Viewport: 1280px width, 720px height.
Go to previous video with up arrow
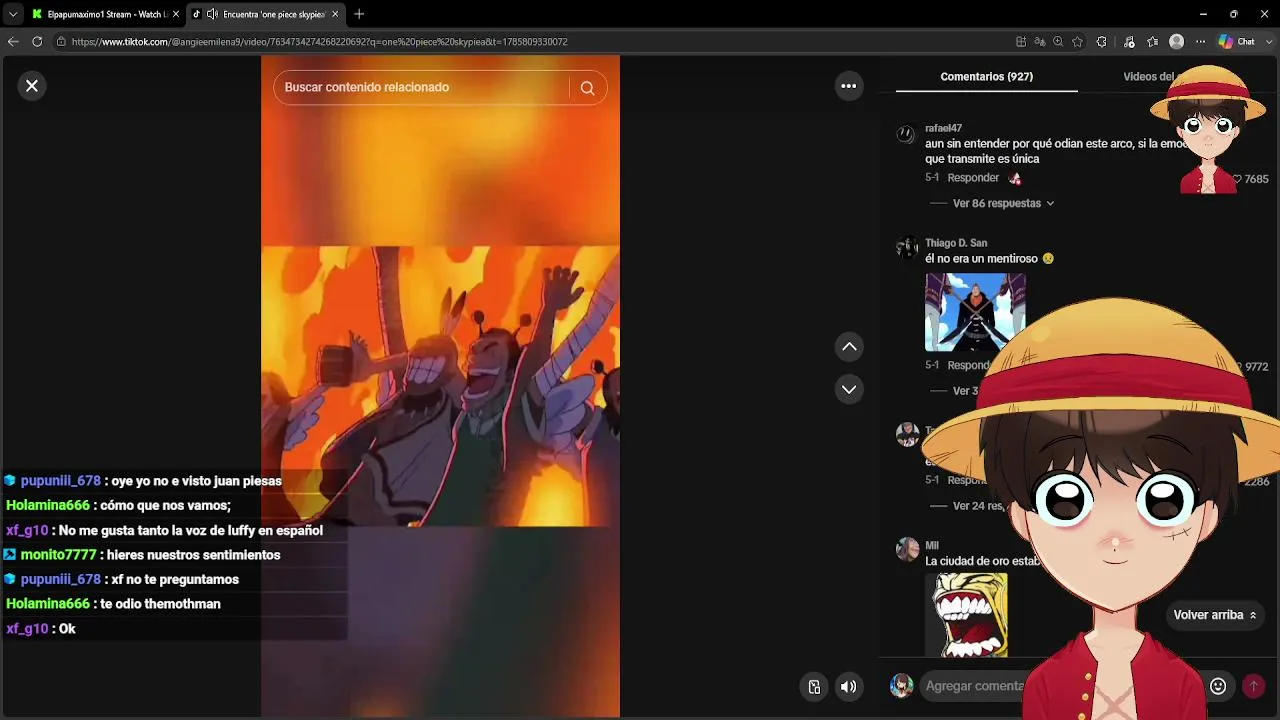849,347
